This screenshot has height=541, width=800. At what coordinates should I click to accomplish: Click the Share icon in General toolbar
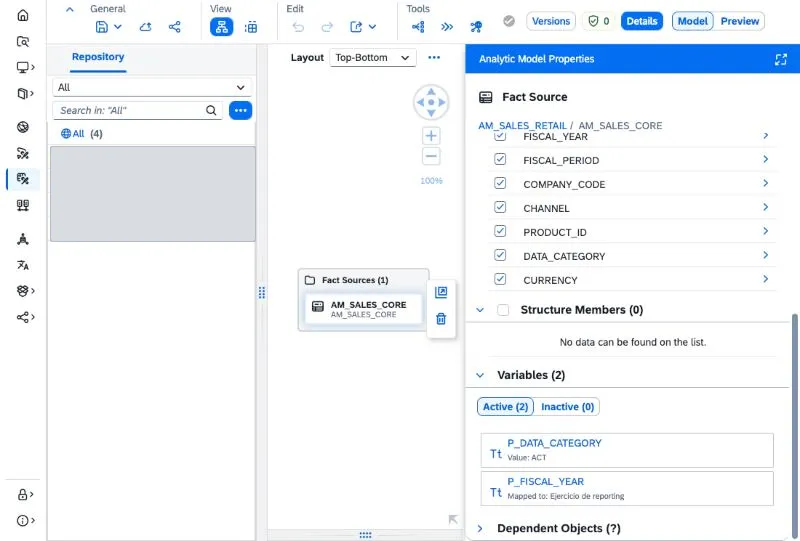point(174,27)
